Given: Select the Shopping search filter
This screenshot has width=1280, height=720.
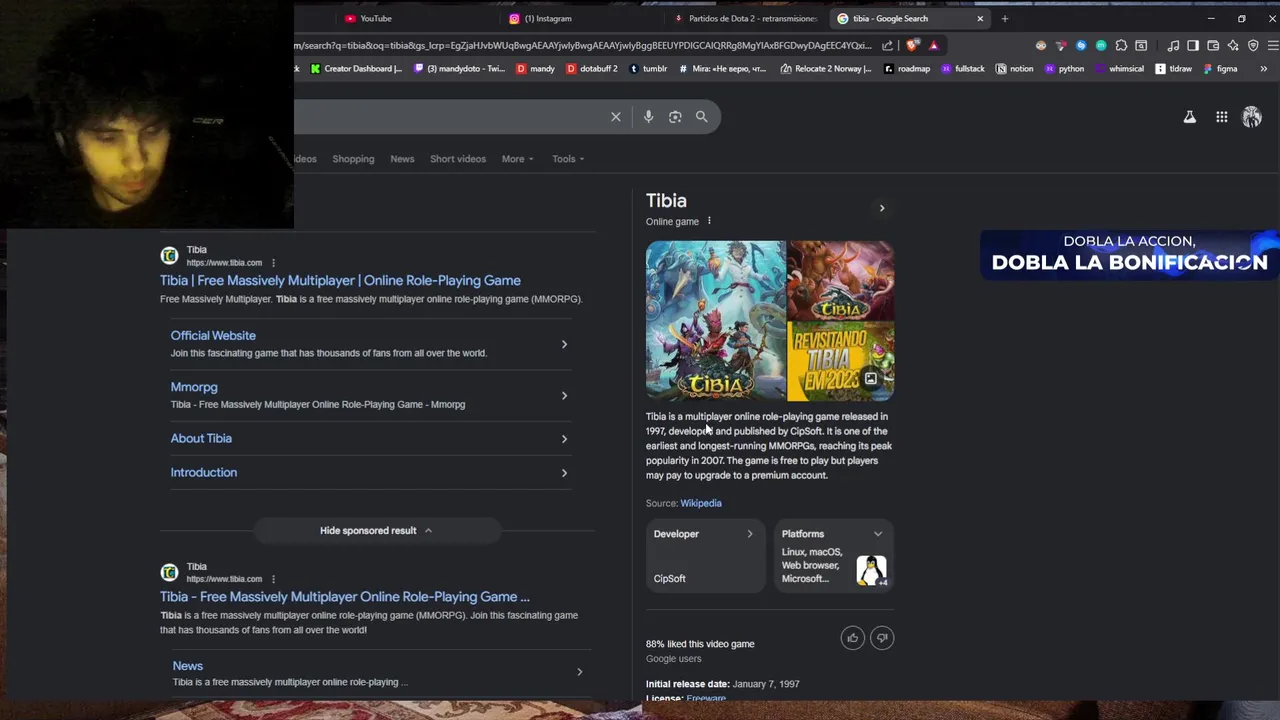Looking at the screenshot, I should click(x=353, y=159).
